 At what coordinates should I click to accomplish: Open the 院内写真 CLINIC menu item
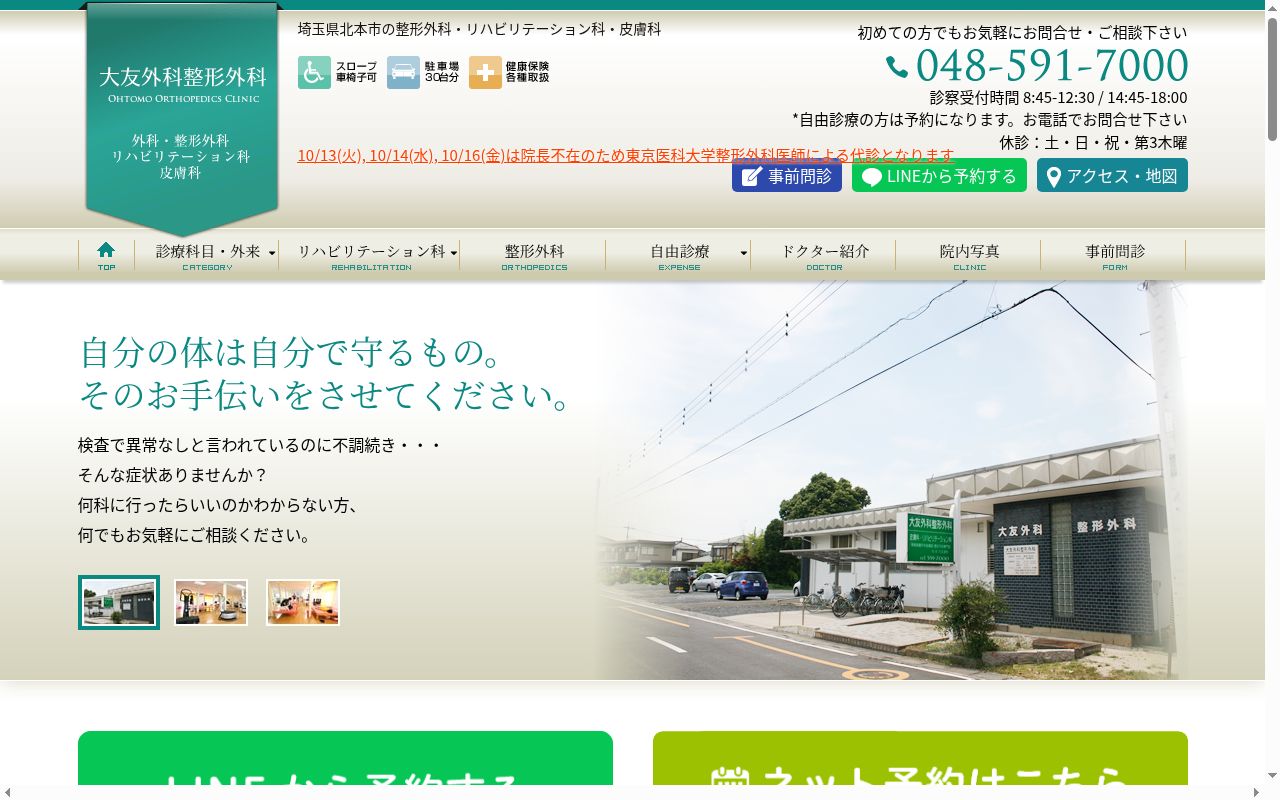(x=969, y=255)
